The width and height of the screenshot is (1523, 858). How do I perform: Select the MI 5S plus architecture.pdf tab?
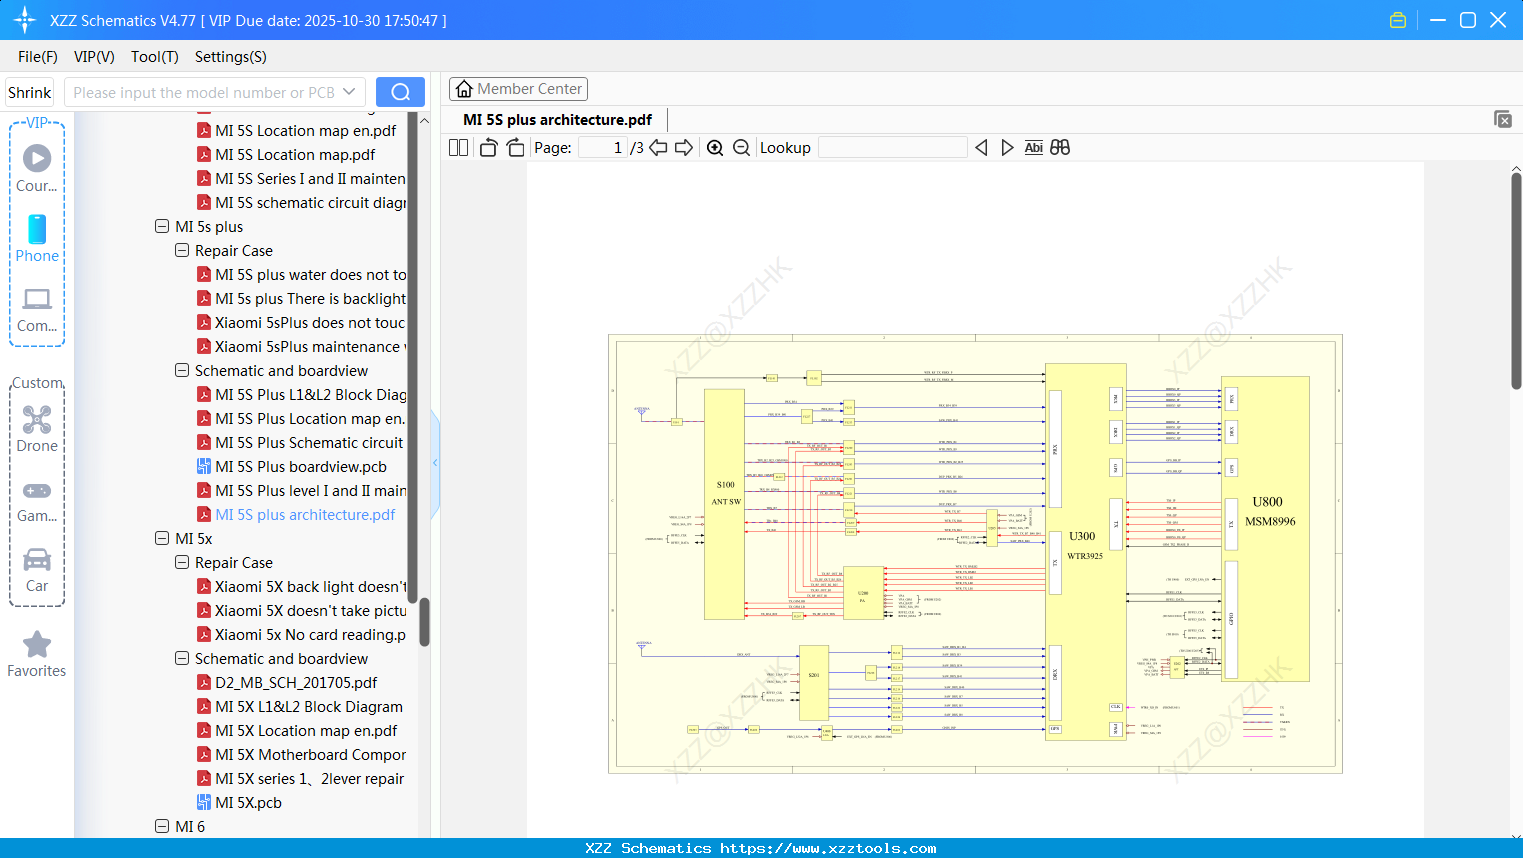[x=556, y=119]
